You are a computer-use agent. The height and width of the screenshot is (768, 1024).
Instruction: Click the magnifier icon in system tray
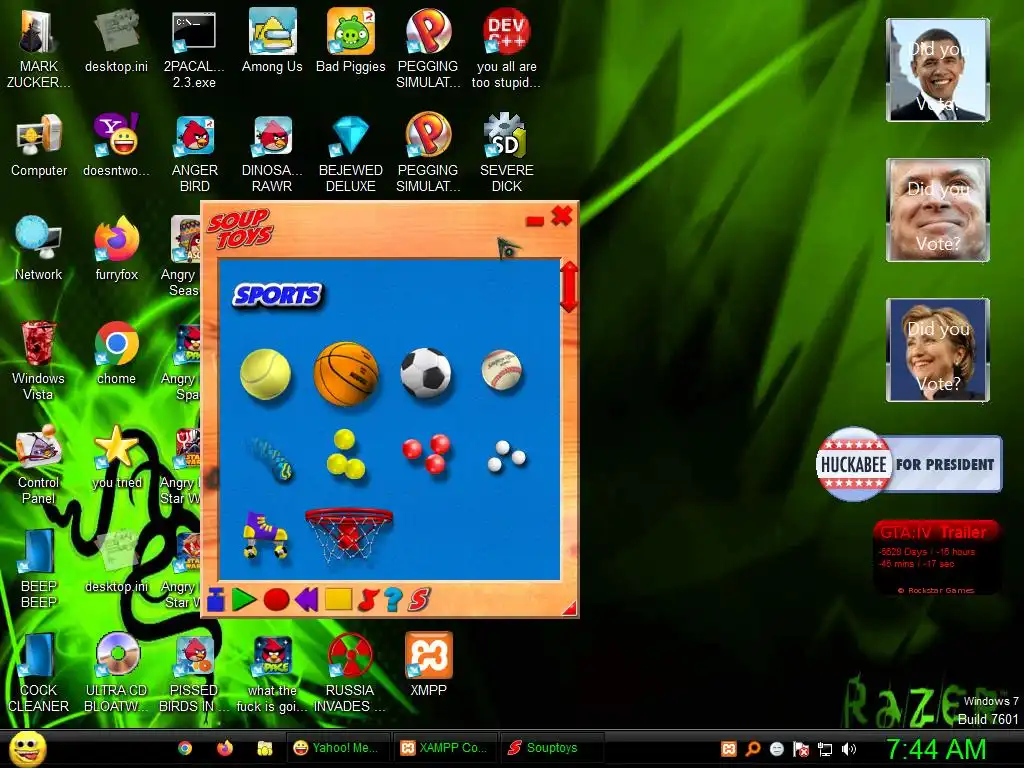point(753,749)
